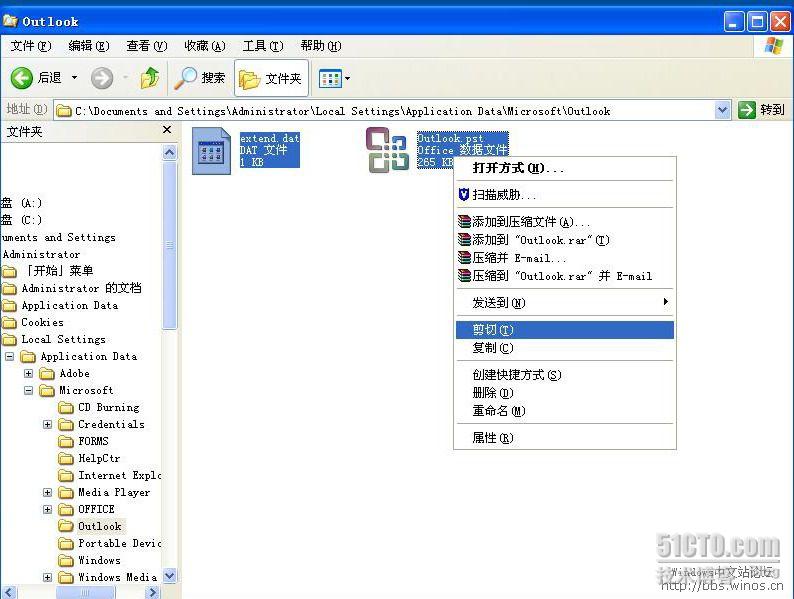Image resolution: width=794 pixels, height=599 pixels.
Task: Open the Views layout icon
Action: (x=330, y=78)
